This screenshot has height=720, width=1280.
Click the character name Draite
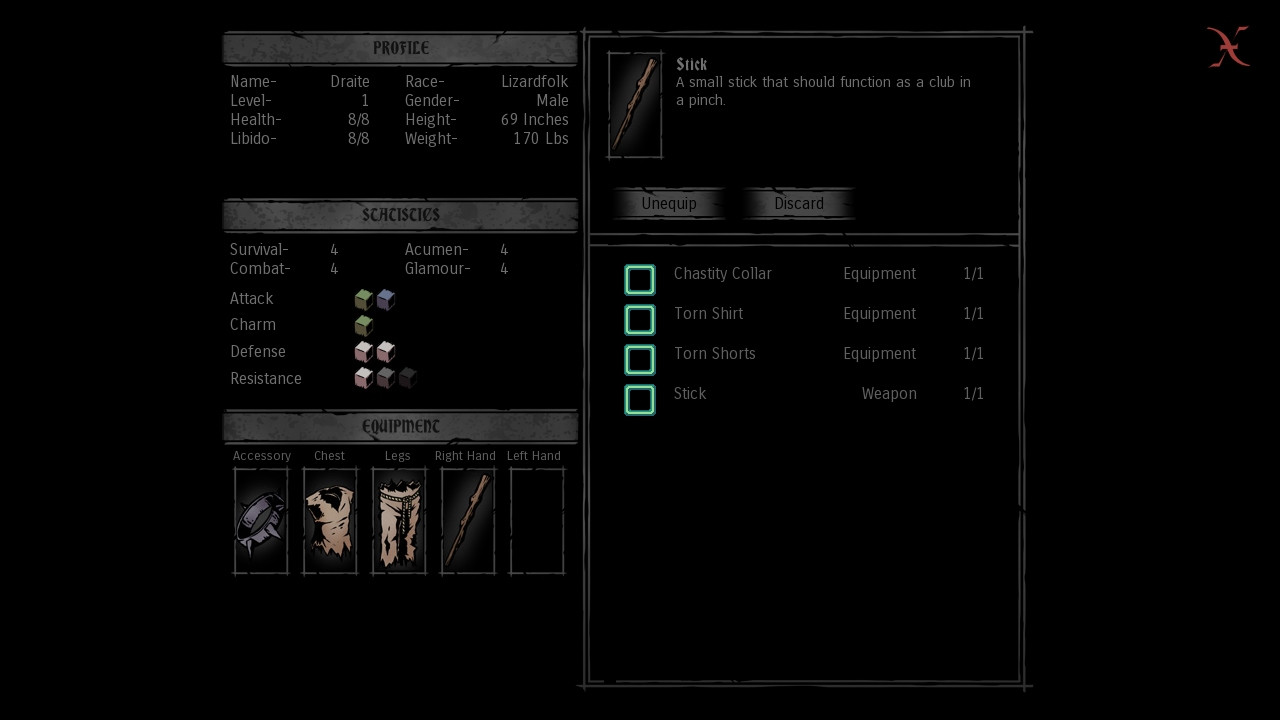[x=350, y=82]
